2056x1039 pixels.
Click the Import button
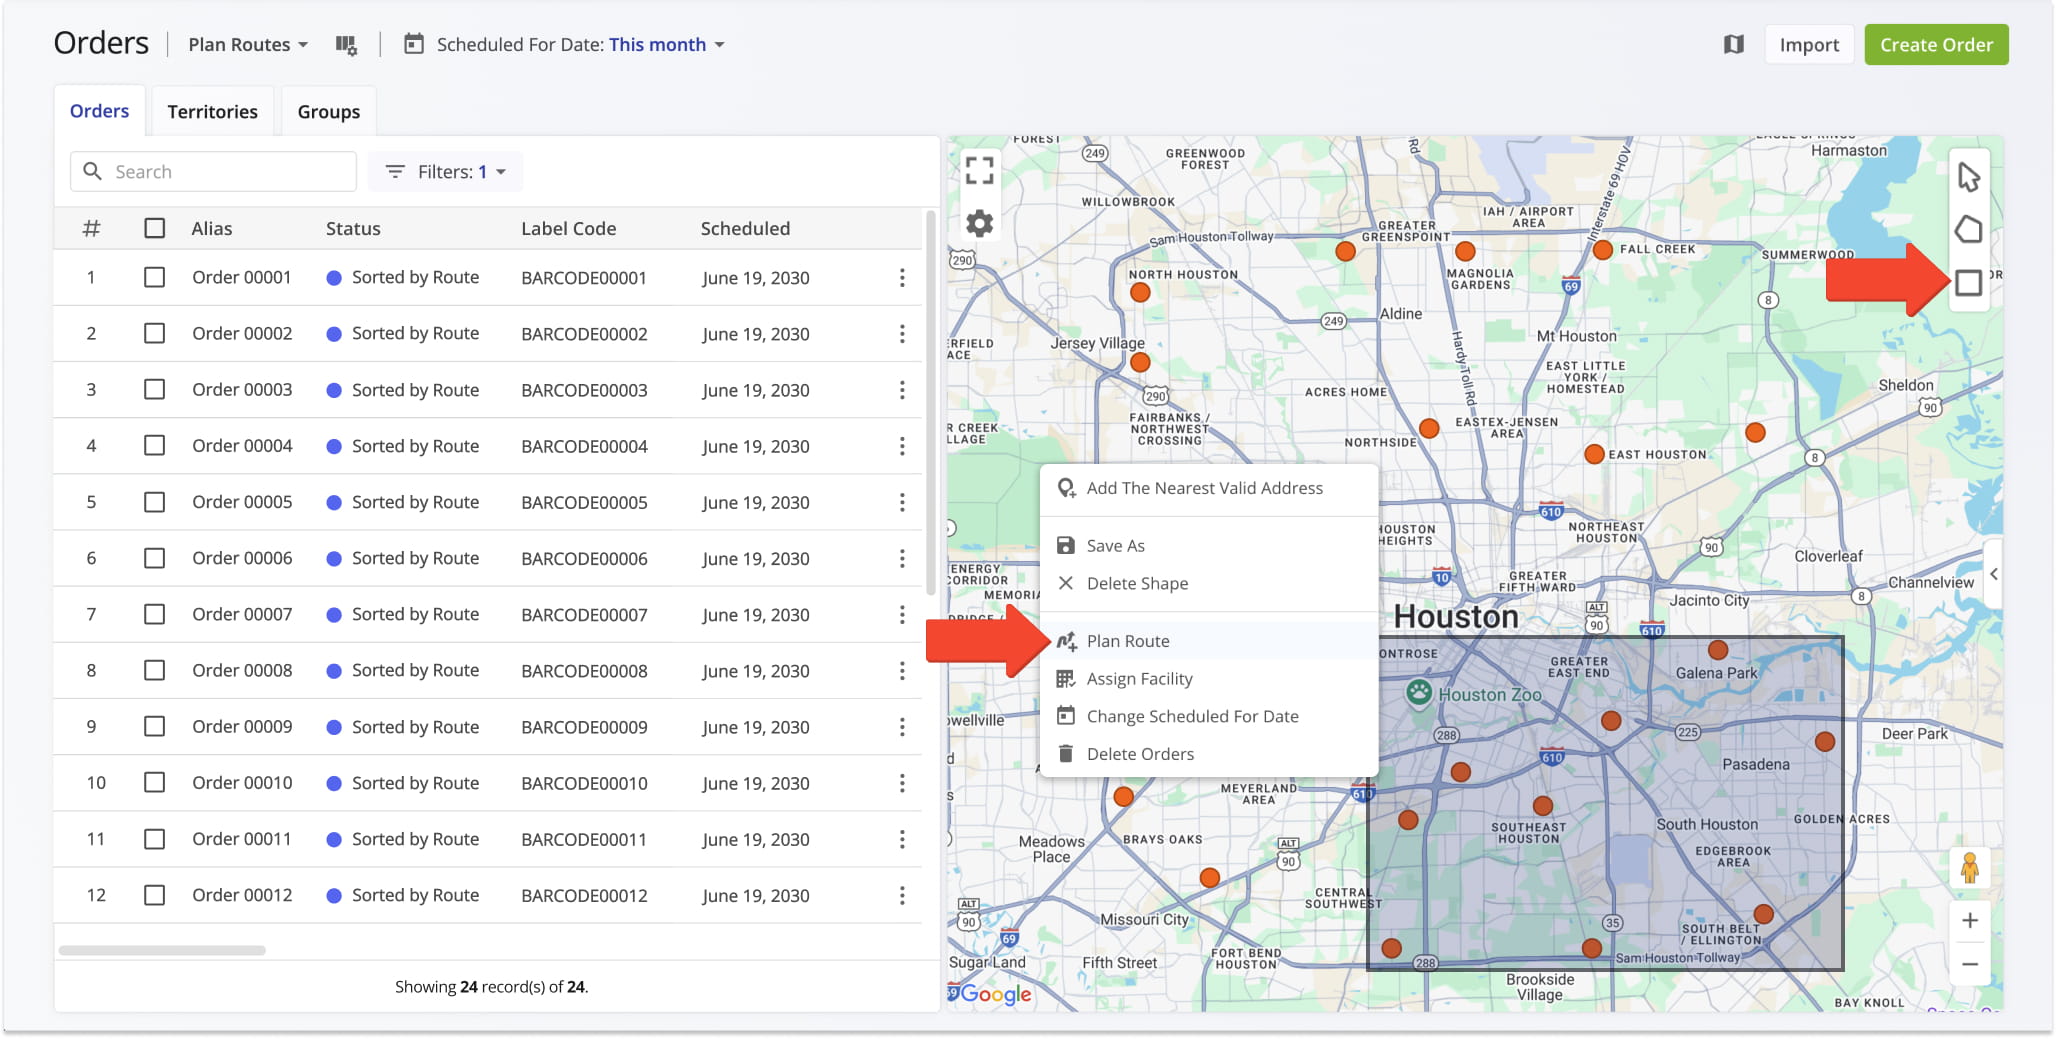pos(1809,45)
